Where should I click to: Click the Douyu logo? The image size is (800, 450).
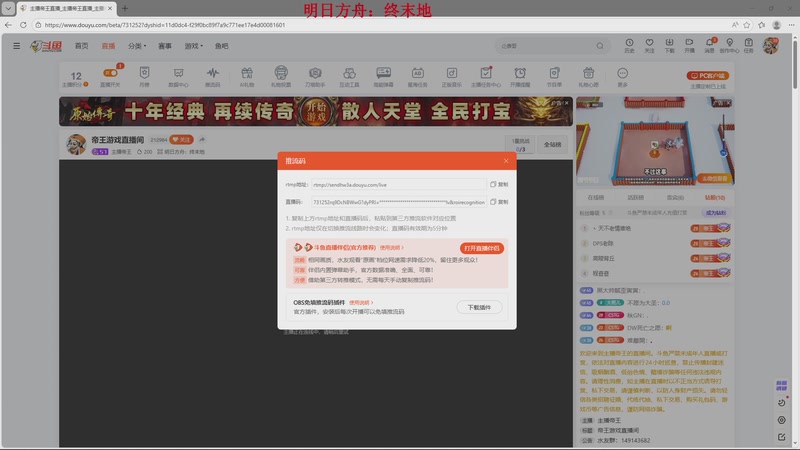coord(46,46)
